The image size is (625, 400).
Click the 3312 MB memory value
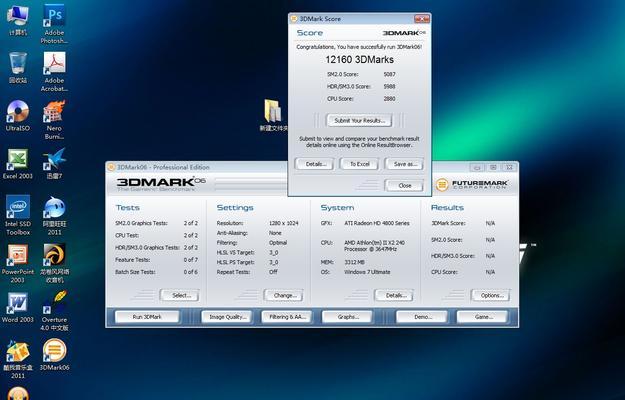coord(354,262)
